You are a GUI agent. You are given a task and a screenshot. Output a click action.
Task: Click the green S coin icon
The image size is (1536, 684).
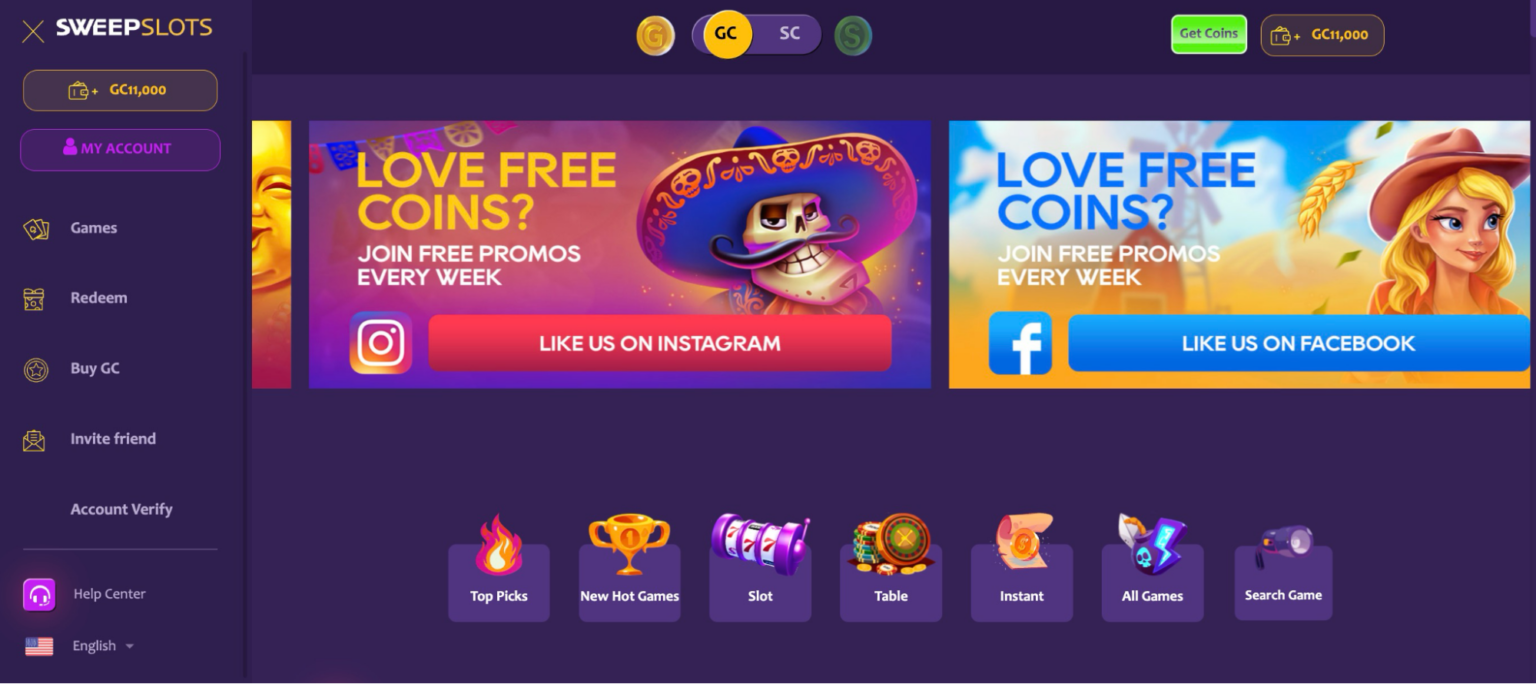tap(853, 36)
